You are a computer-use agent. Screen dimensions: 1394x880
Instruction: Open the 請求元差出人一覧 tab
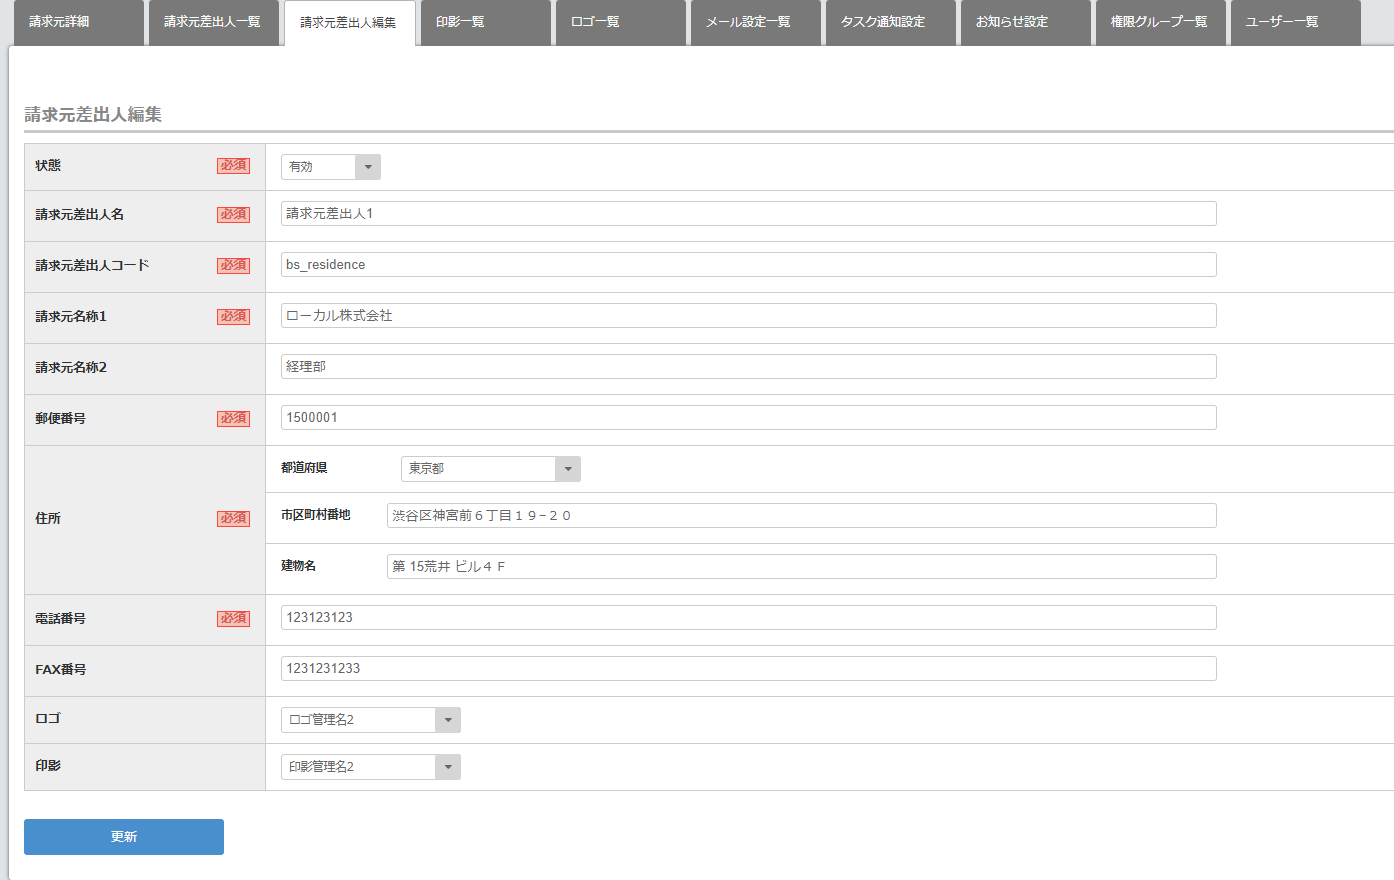coord(213,22)
